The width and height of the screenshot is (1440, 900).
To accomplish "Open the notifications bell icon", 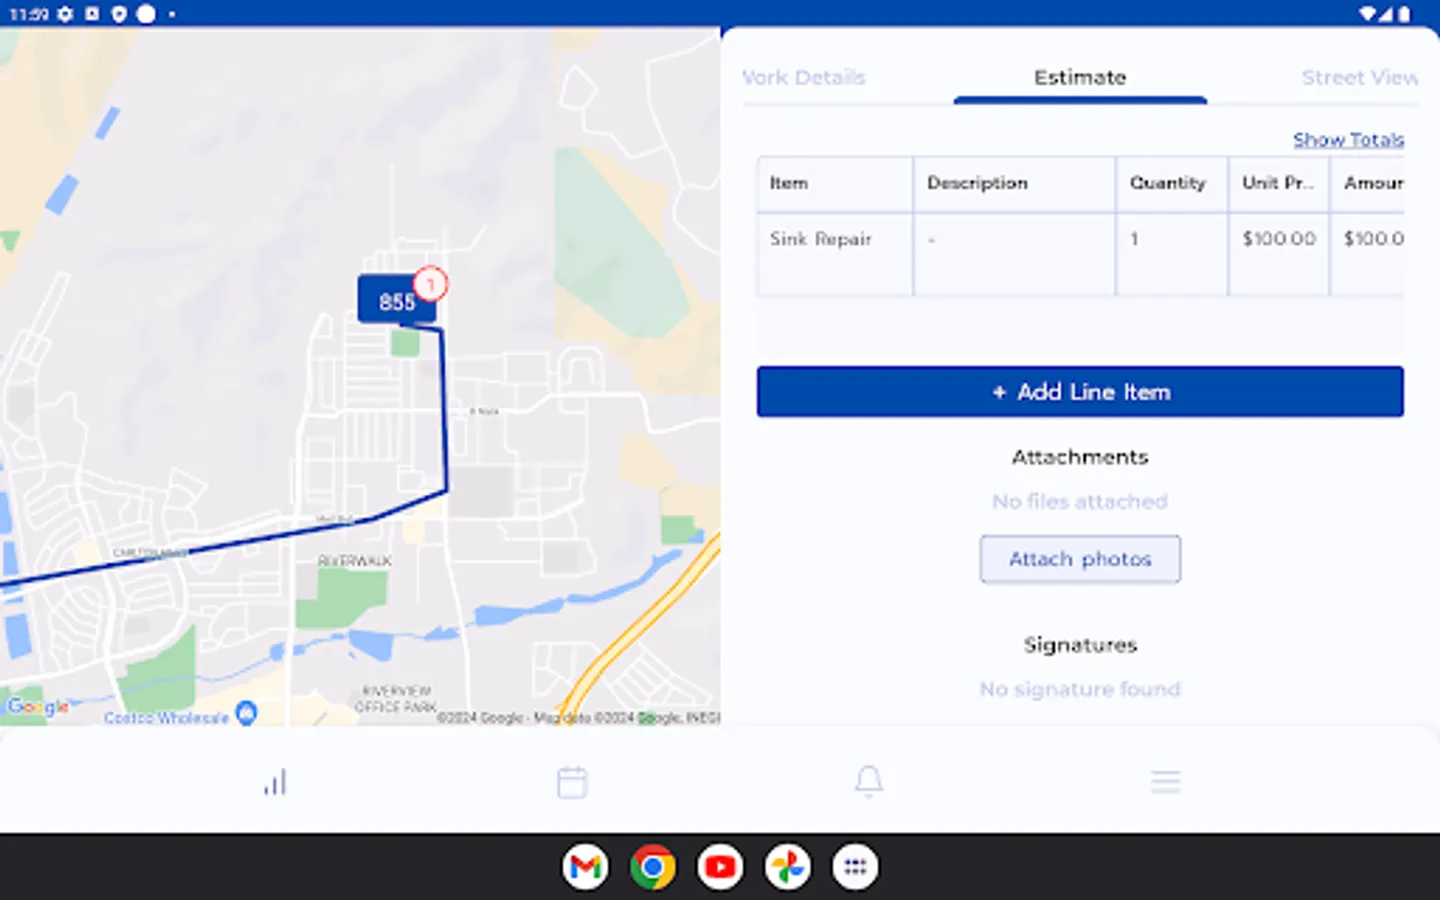I will [x=868, y=781].
